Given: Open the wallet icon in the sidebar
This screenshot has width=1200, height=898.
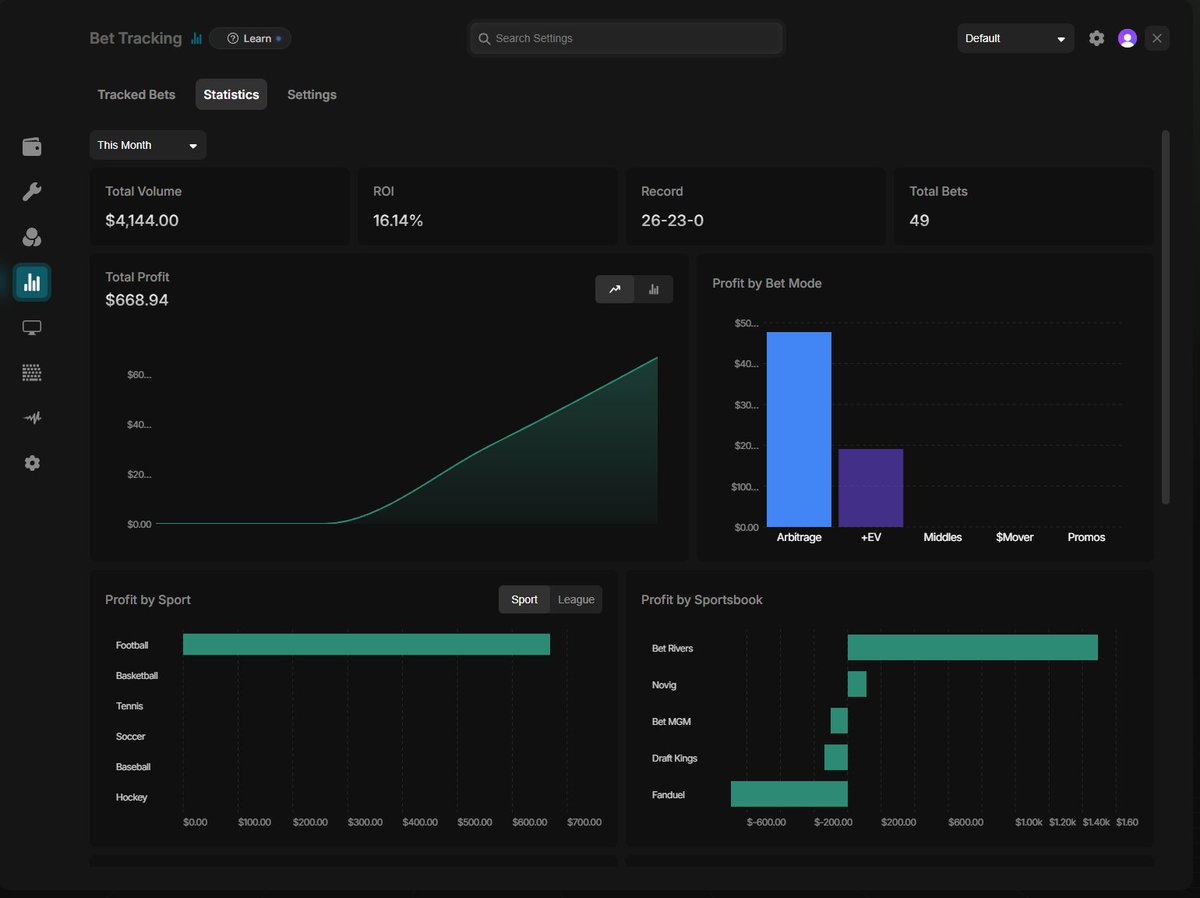Looking at the screenshot, I should pyautogui.click(x=32, y=147).
